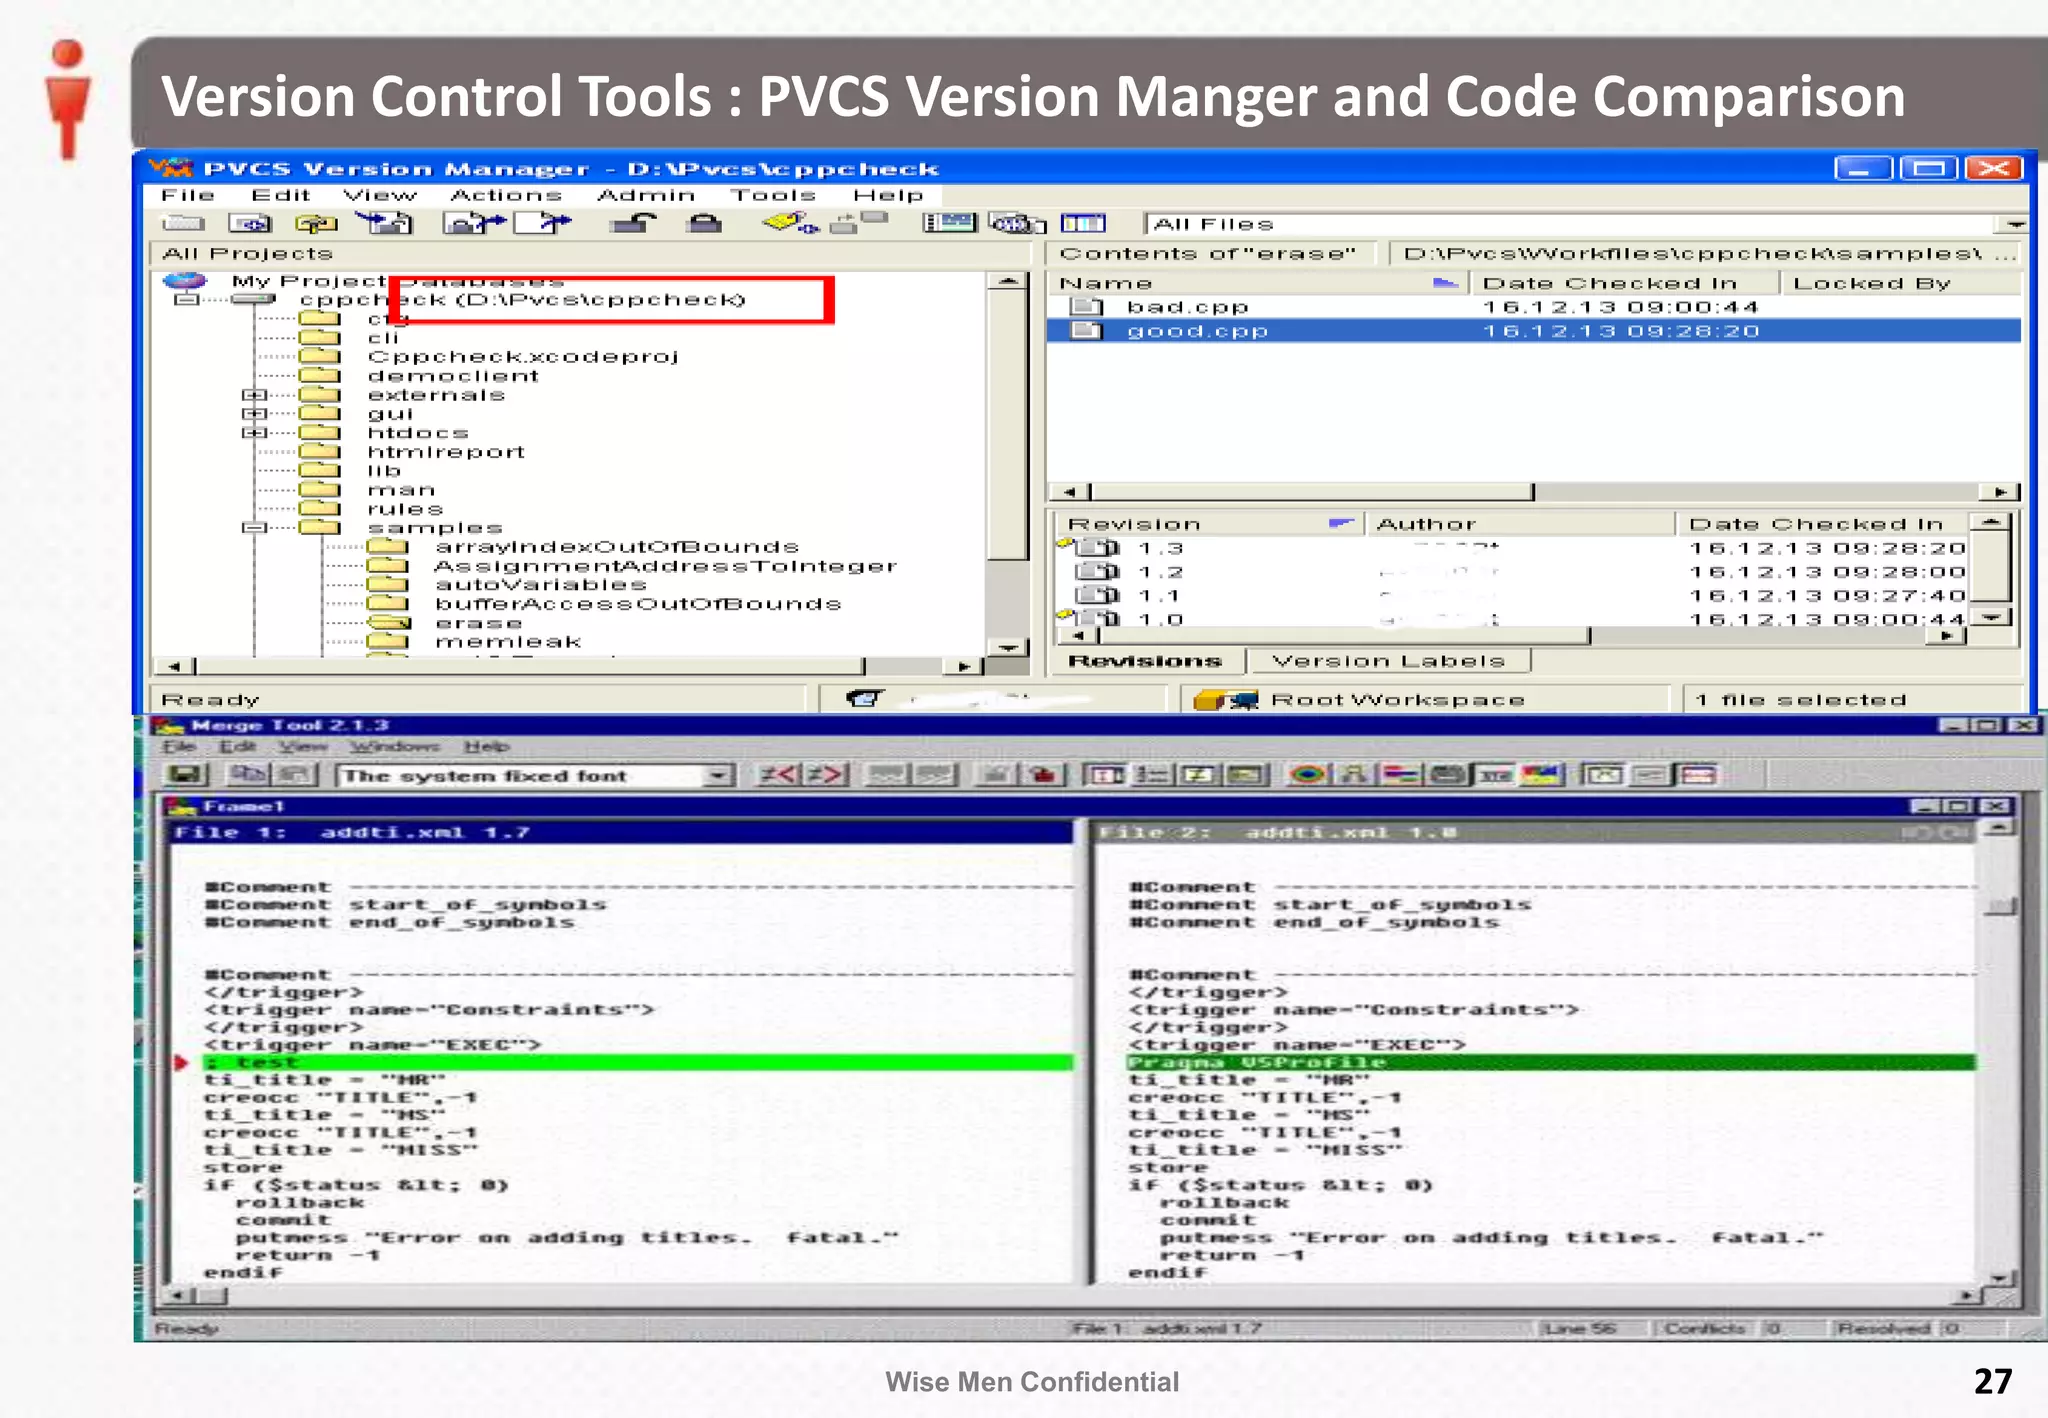The height and width of the screenshot is (1418, 2048).
Task: Click the blue column view toolbar icon
Action: click(x=1083, y=223)
